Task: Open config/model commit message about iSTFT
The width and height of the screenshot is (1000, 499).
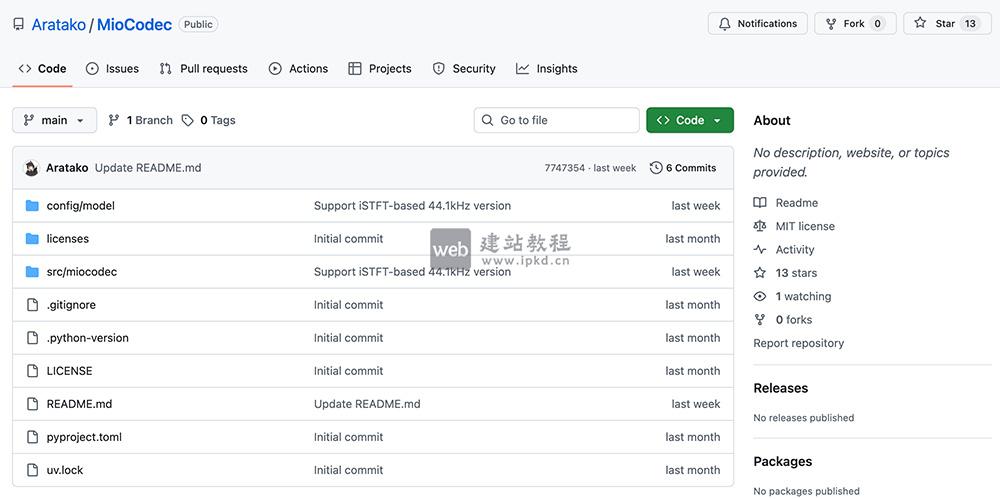Action: pyautogui.click(x=412, y=205)
